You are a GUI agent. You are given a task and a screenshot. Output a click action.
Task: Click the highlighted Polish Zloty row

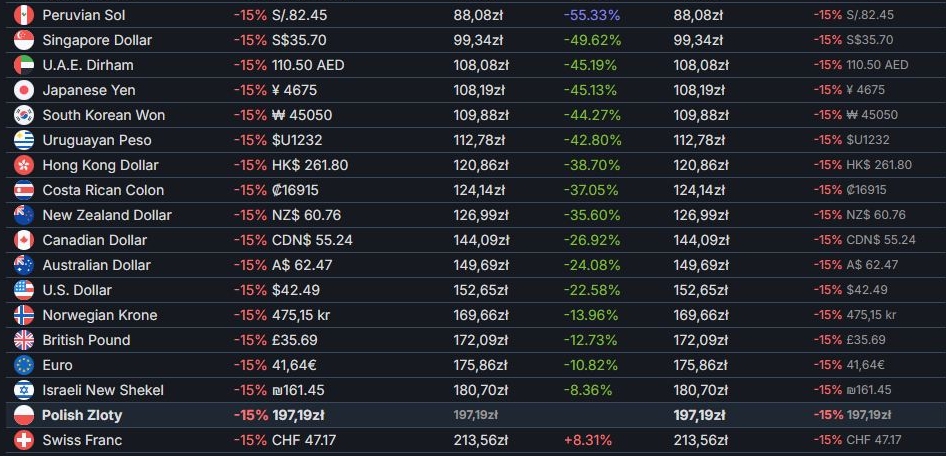[83, 415]
